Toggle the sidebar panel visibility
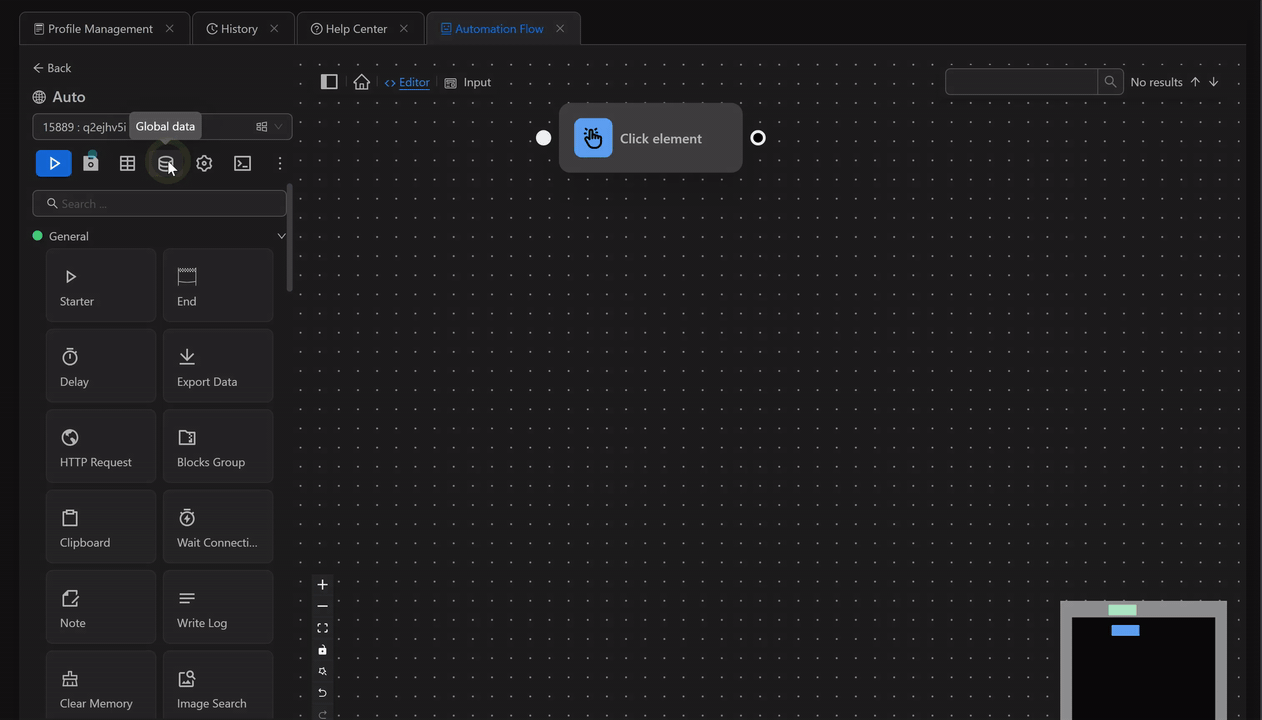 (329, 81)
